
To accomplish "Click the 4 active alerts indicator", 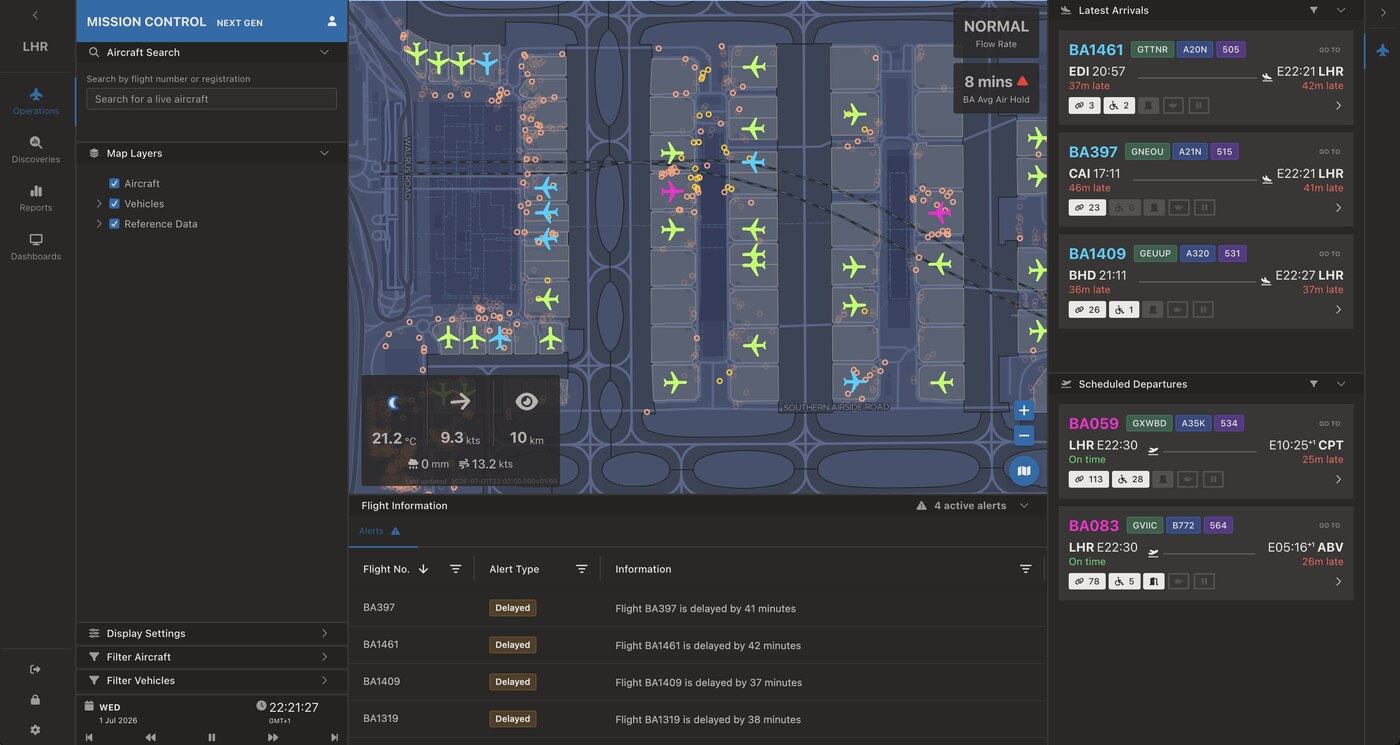I will coord(961,506).
